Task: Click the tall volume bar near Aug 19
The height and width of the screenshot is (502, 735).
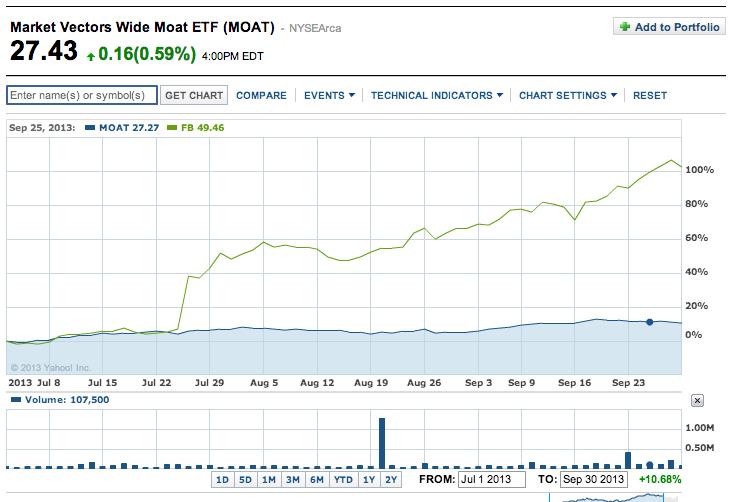Action: tap(382, 443)
